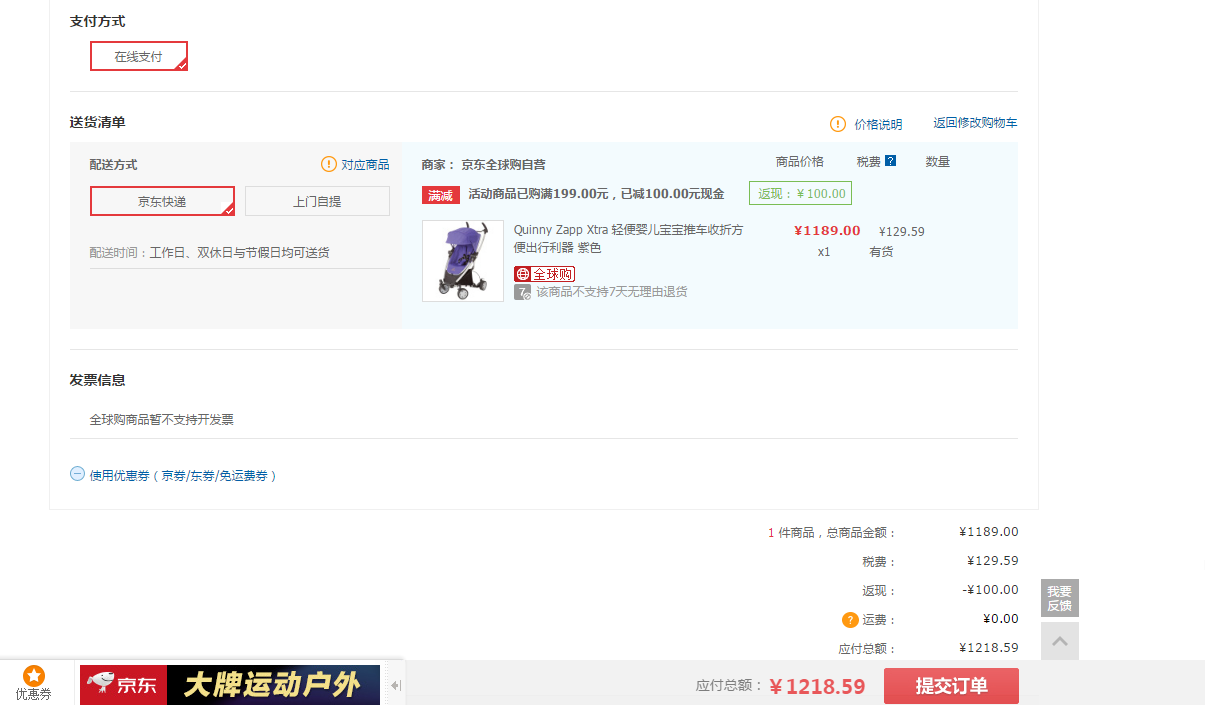Choose 上门自提 pickup option

point(317,201)
